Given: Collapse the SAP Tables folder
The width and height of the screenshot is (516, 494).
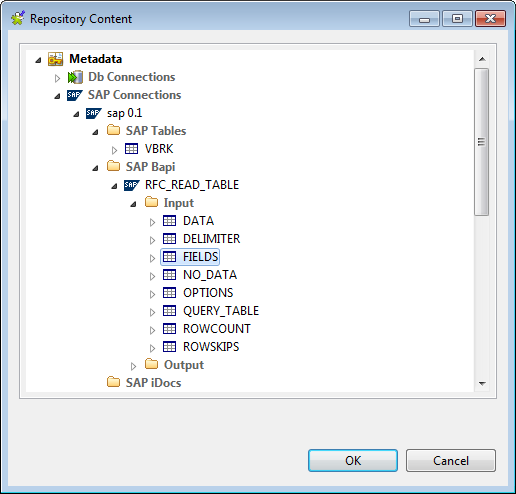Looking at the screenshot, I should click(x=95, y=132).
